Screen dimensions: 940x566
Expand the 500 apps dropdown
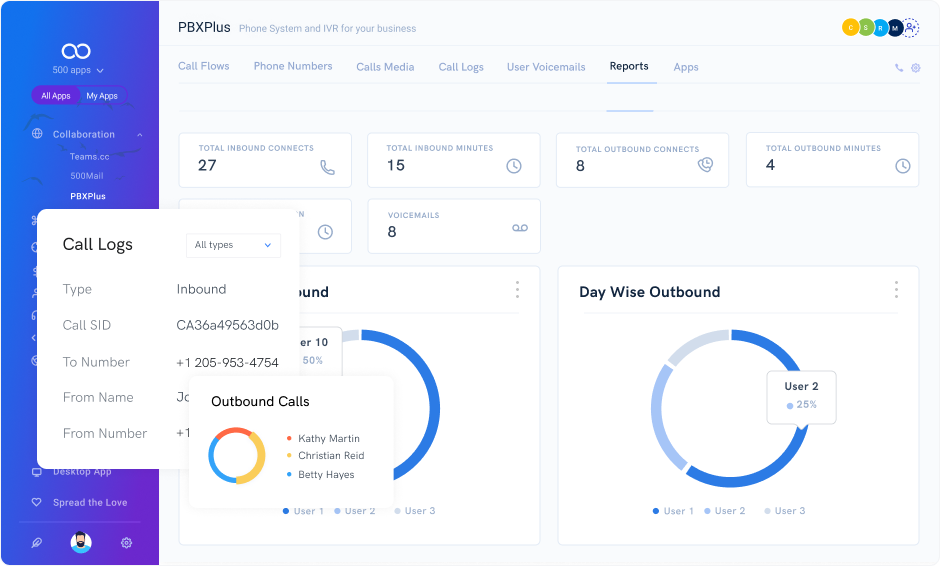click(78, 71)
